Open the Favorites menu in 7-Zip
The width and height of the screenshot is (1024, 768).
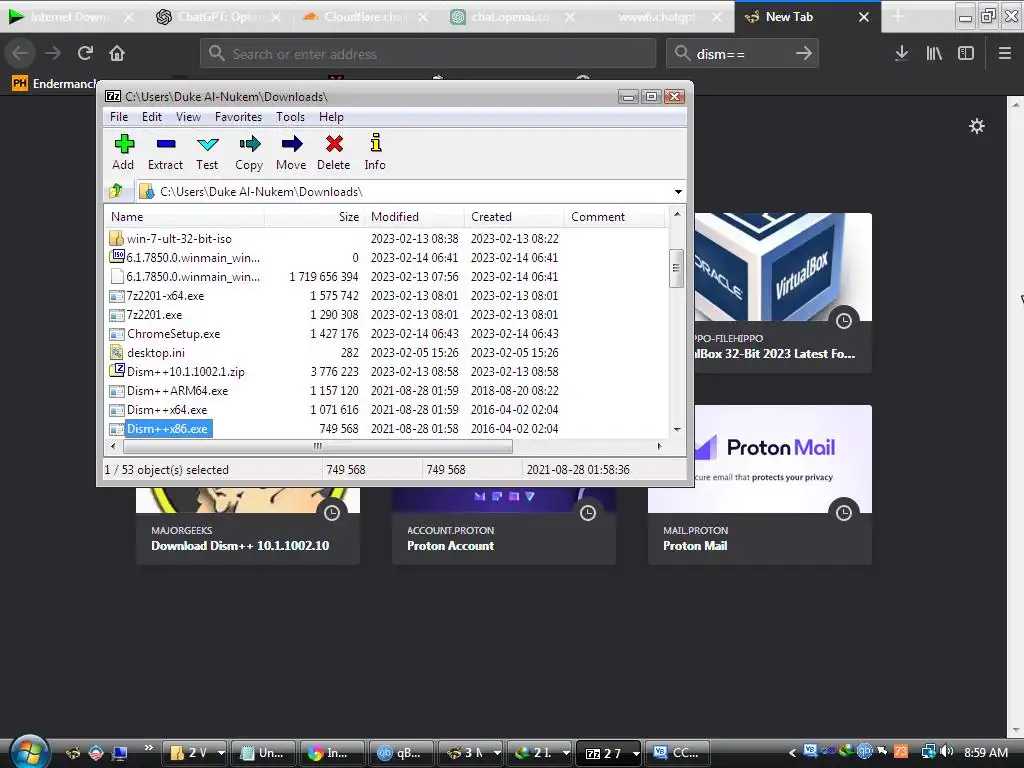pyautogui.click(x=238, y=117)
